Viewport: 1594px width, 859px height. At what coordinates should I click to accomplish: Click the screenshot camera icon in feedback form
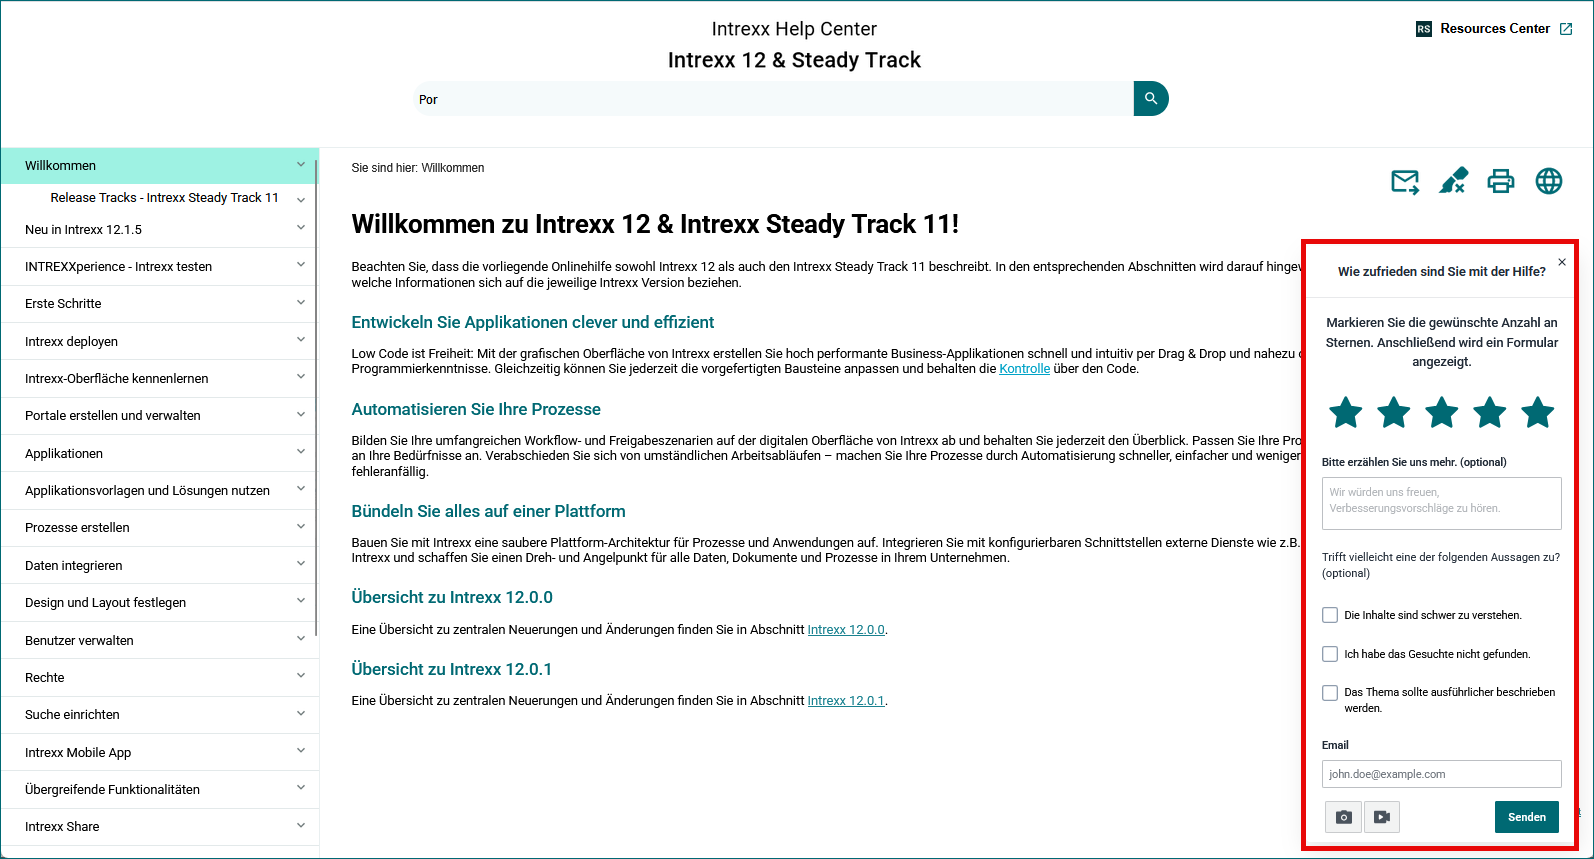pos(1343,817)
